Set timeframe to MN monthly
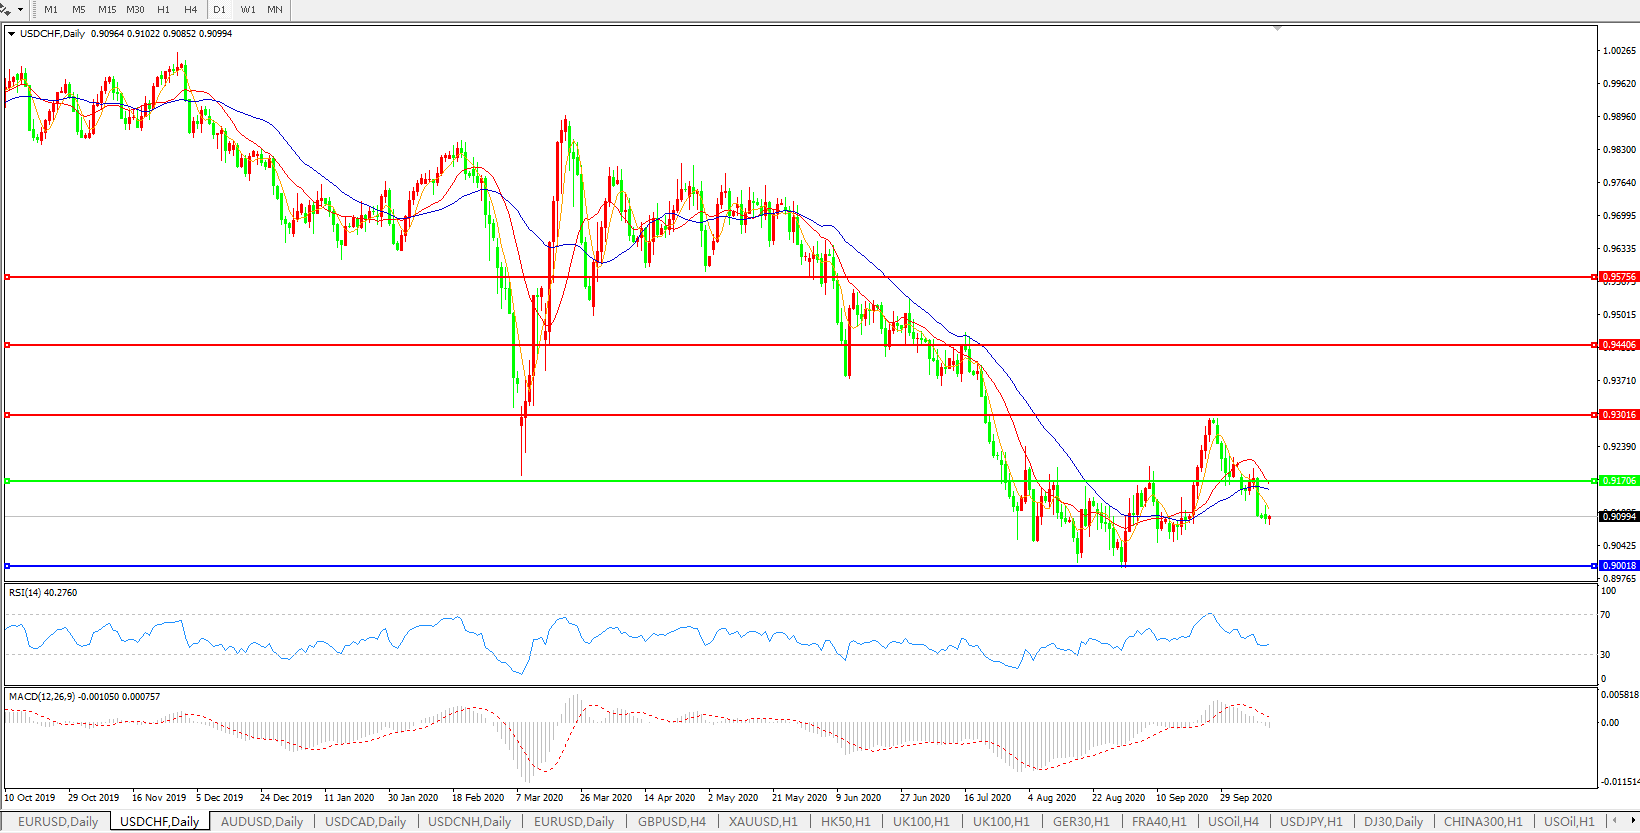The width and height of the screenshot is (1640, 833). click(x=275, y=10)
